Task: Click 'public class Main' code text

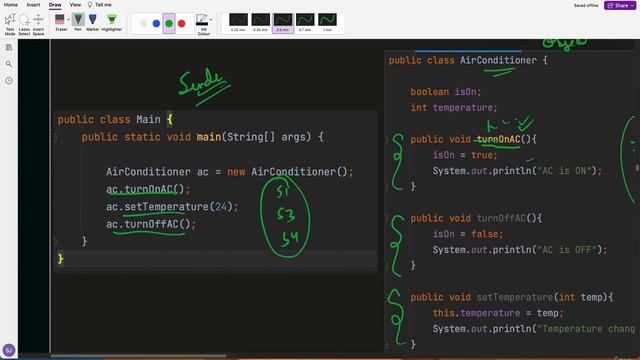Action: (x=109, y=120)
